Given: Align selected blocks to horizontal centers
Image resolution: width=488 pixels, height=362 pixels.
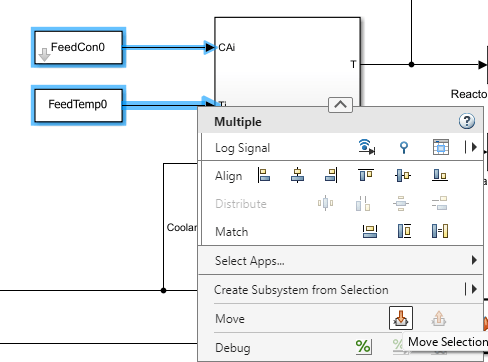Looking at the screenshot, I should [x=297, y=175].
